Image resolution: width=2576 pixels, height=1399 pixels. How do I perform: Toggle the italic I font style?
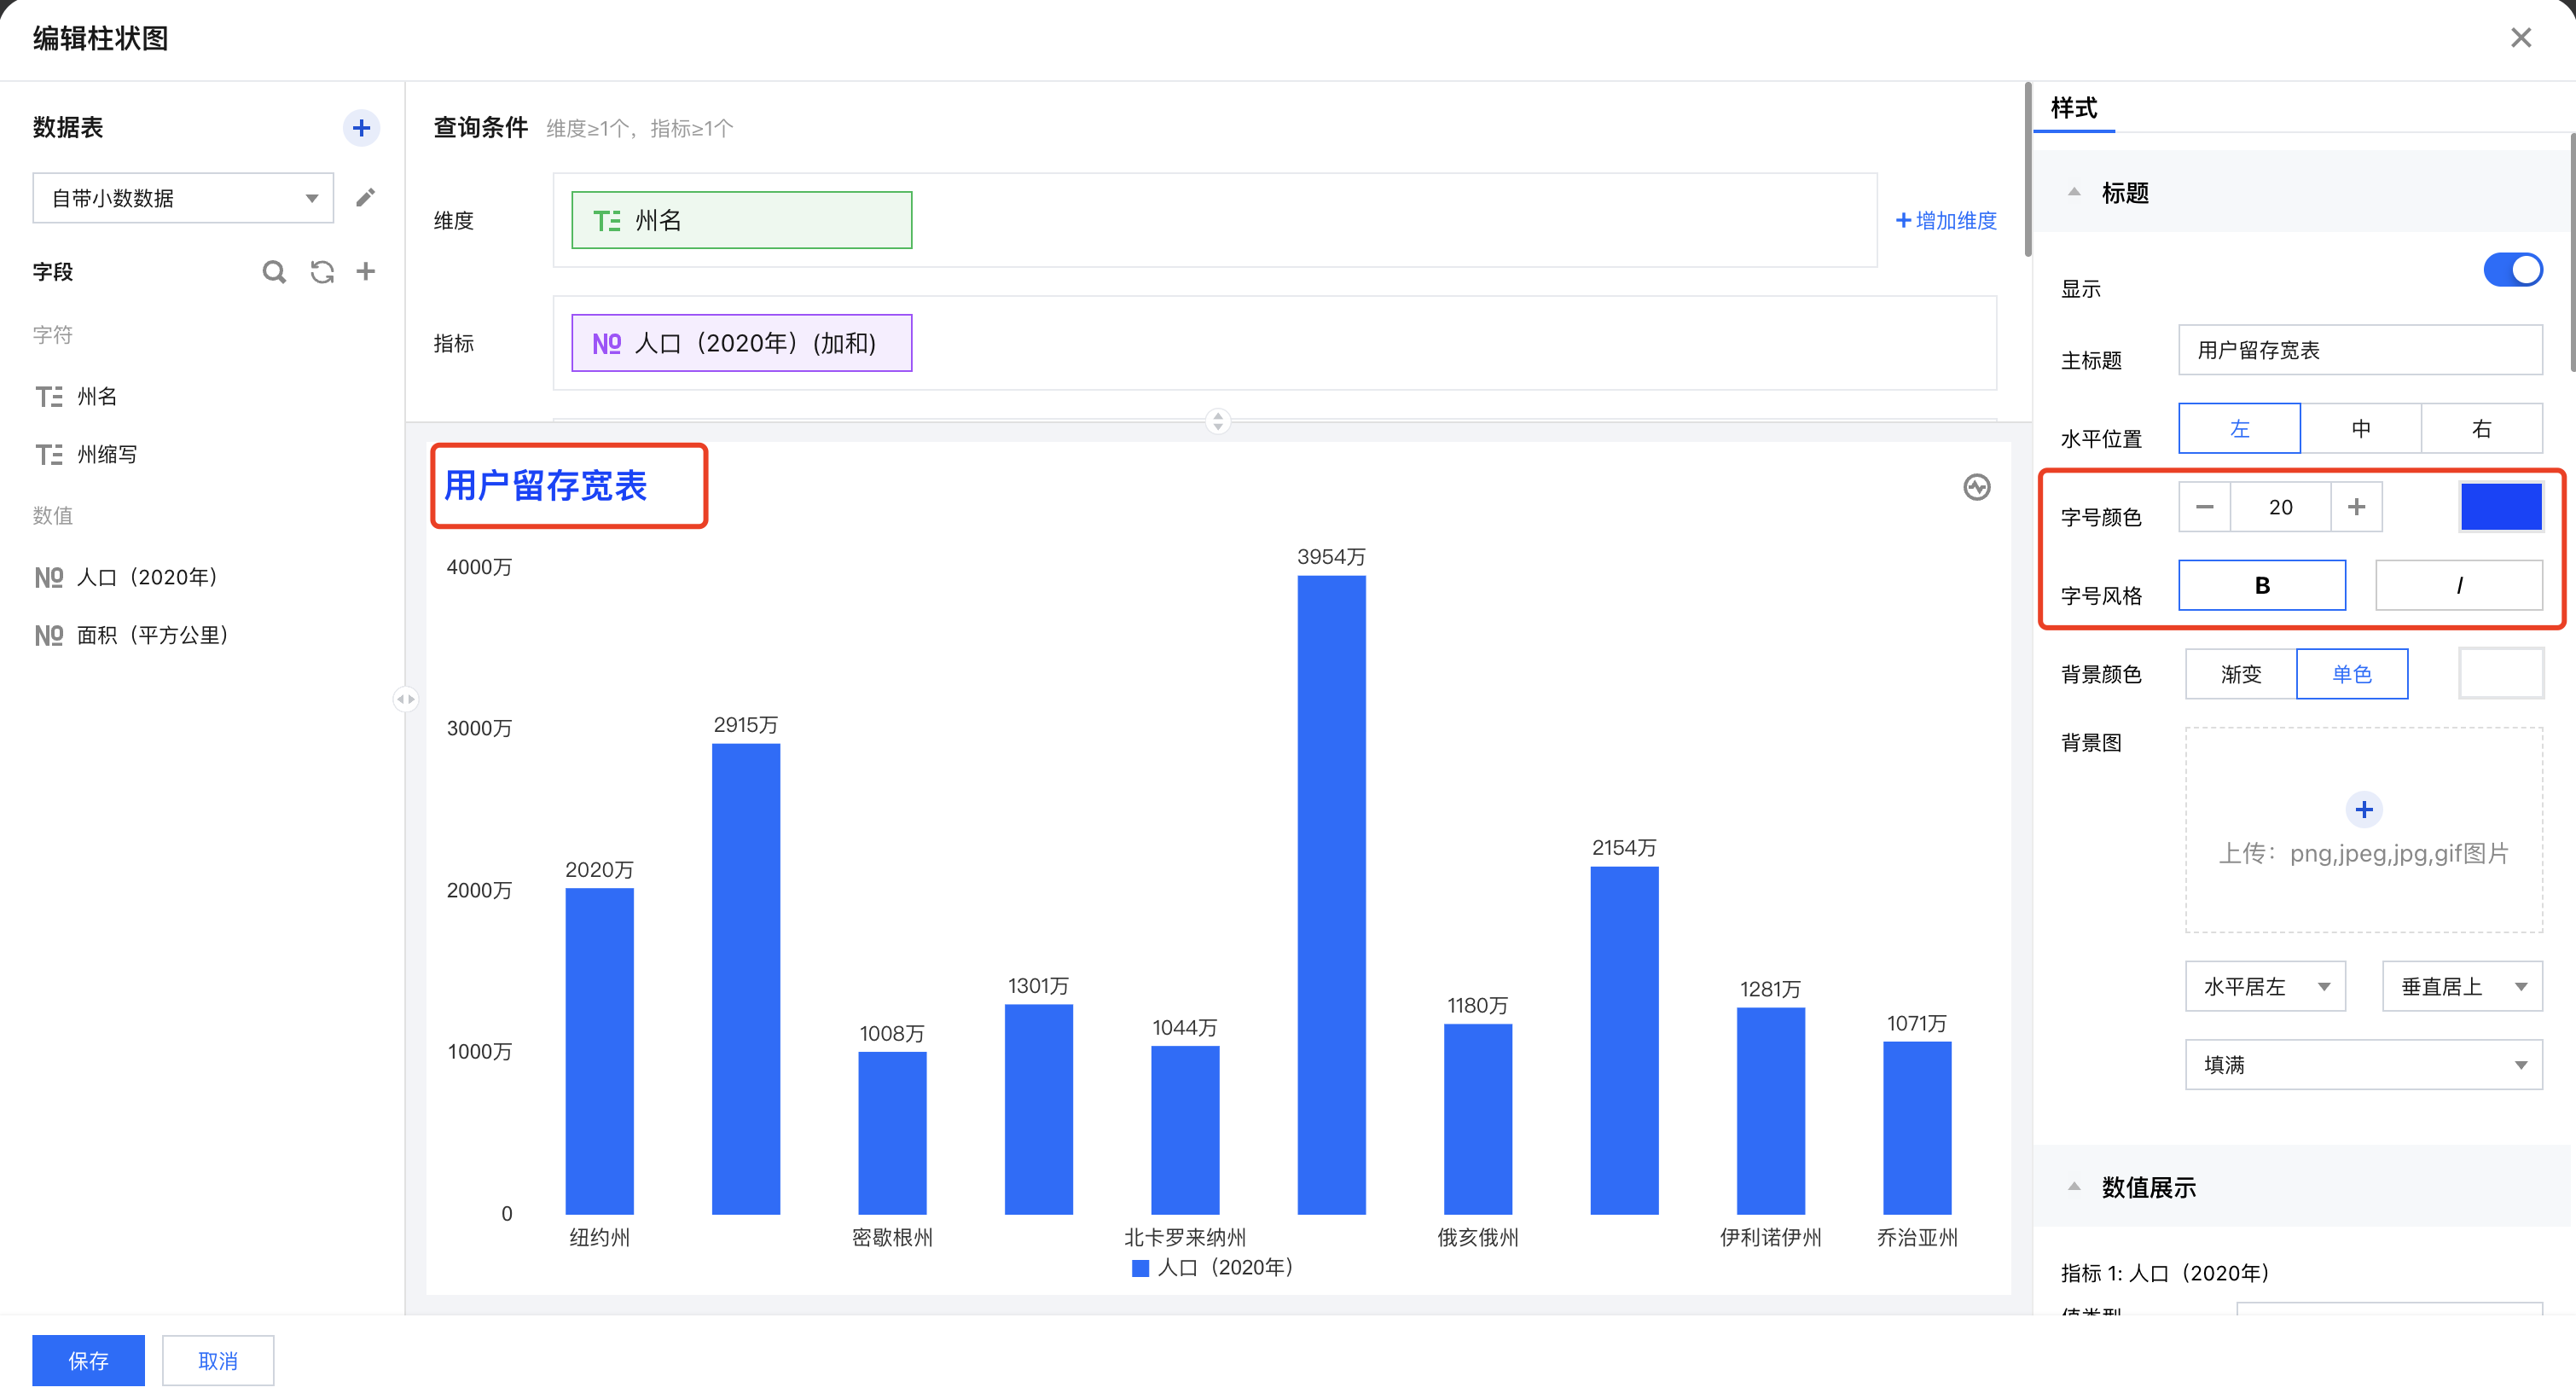tap(2458, 586)
